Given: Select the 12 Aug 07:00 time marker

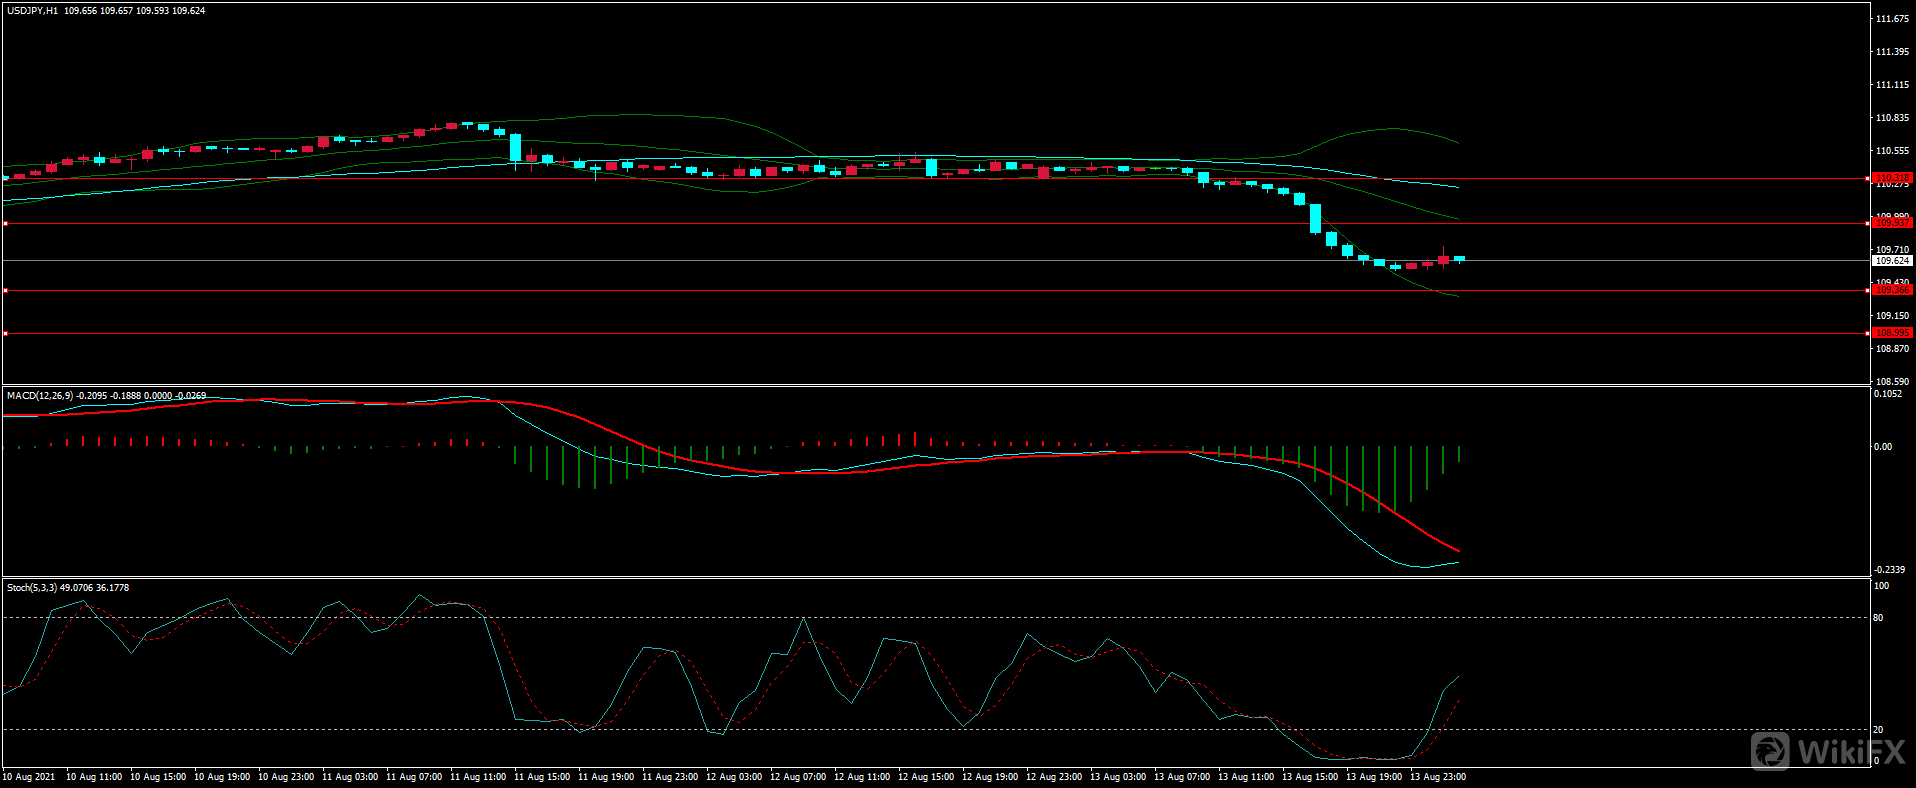Looking at the screenshot, I should pos(797,777).
